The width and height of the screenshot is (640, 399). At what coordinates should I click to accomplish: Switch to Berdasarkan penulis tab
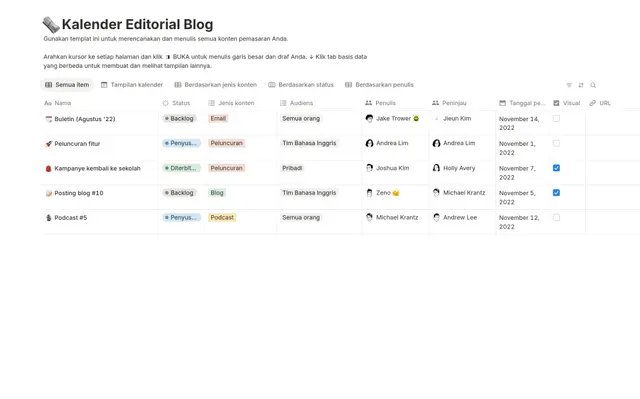click(379, 85)
